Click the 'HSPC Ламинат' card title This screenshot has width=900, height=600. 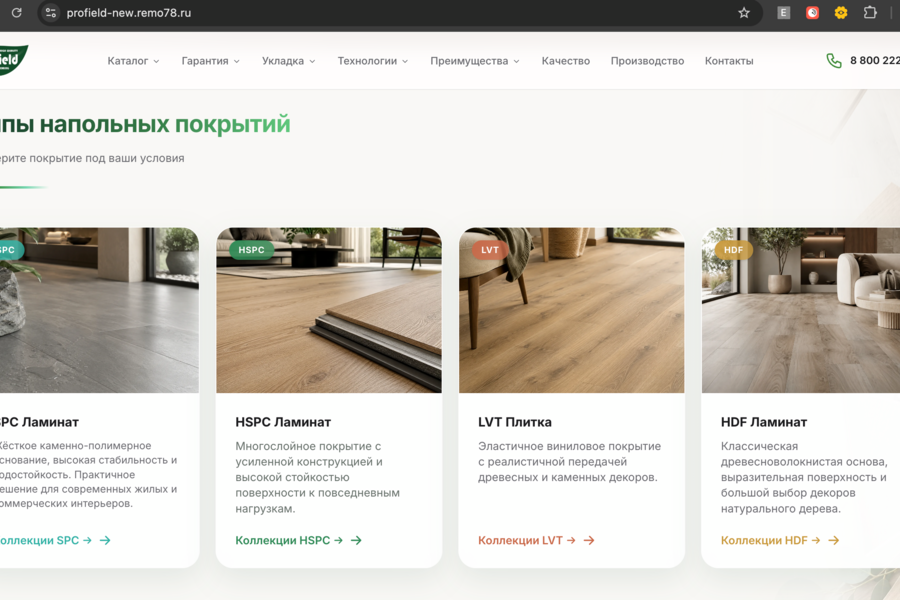coord(283,422)
